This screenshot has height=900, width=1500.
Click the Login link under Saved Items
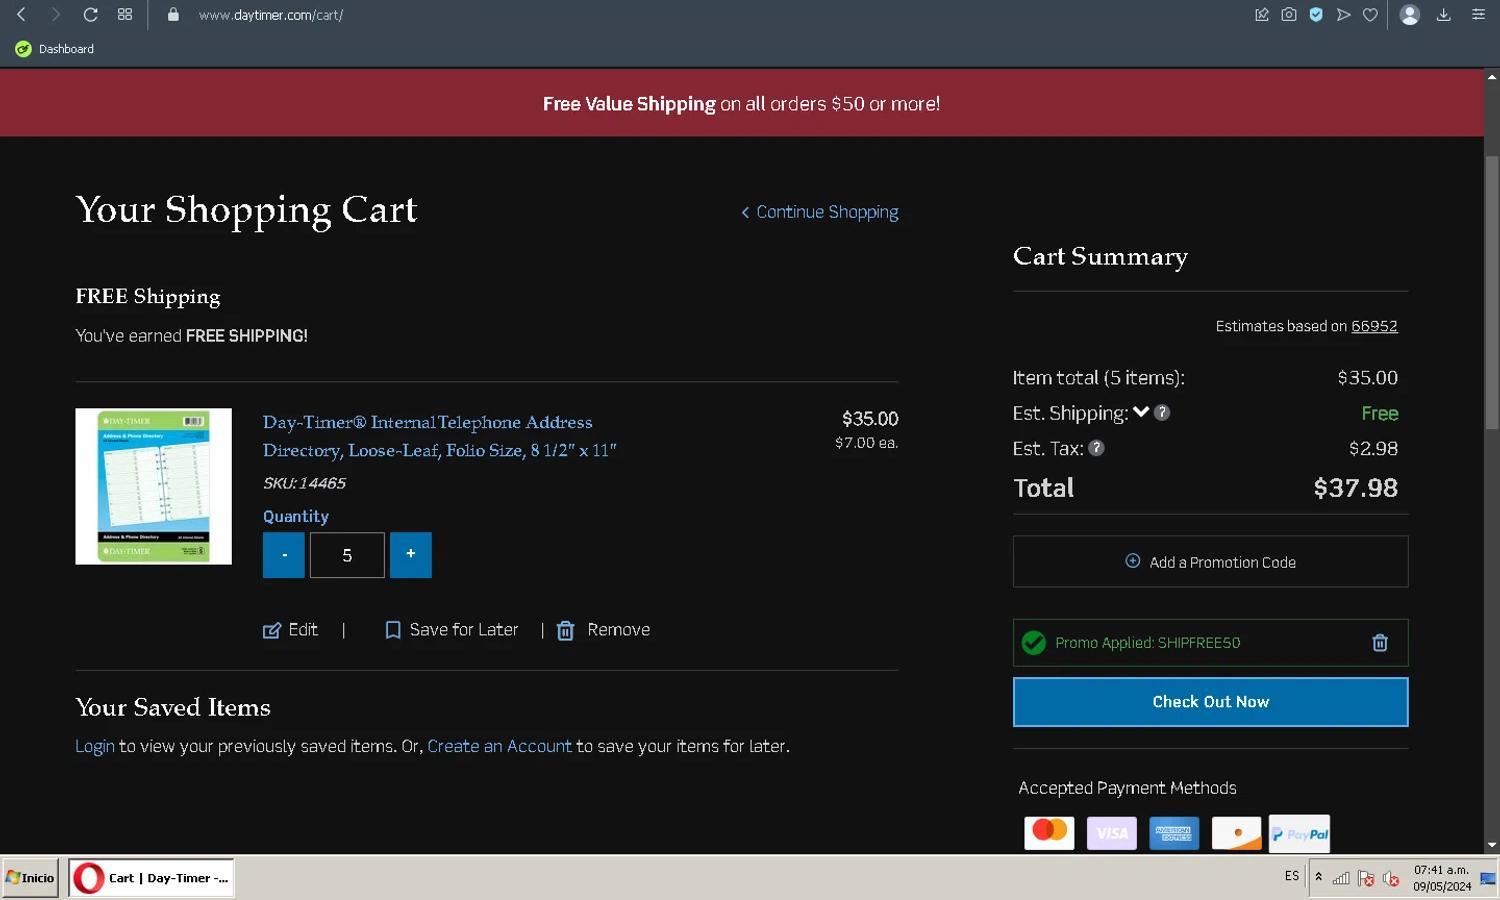pyautogui.click(x=95, y=747)
